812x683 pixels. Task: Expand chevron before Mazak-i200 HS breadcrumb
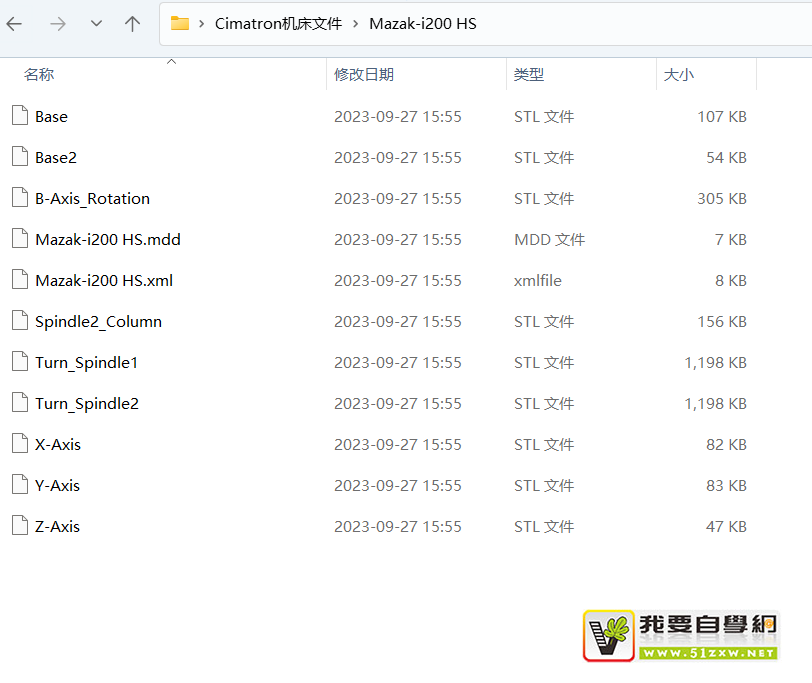[x=355, y=24]
